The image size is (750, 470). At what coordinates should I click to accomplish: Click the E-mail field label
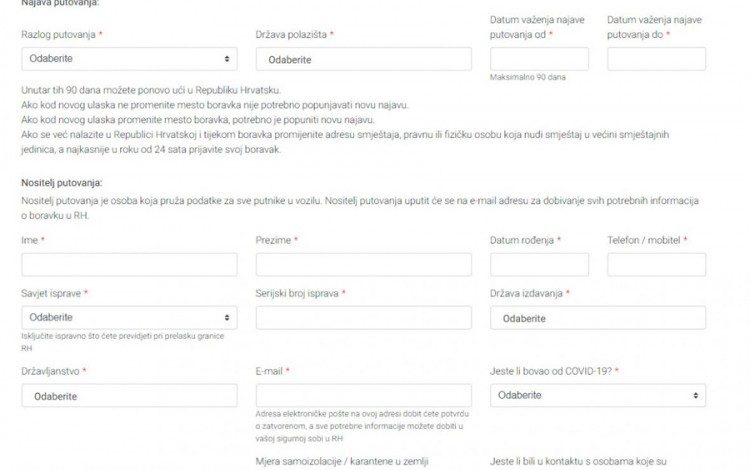tap(270, 371)
